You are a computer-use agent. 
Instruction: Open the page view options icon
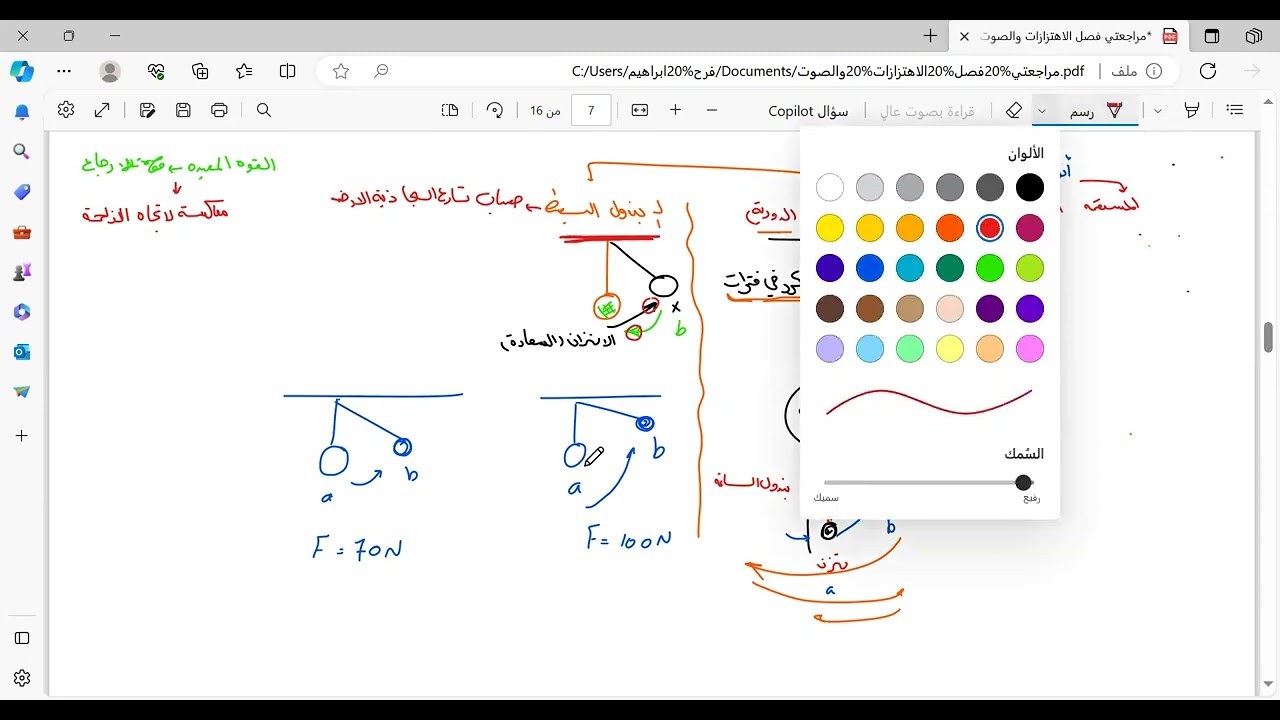450,110
